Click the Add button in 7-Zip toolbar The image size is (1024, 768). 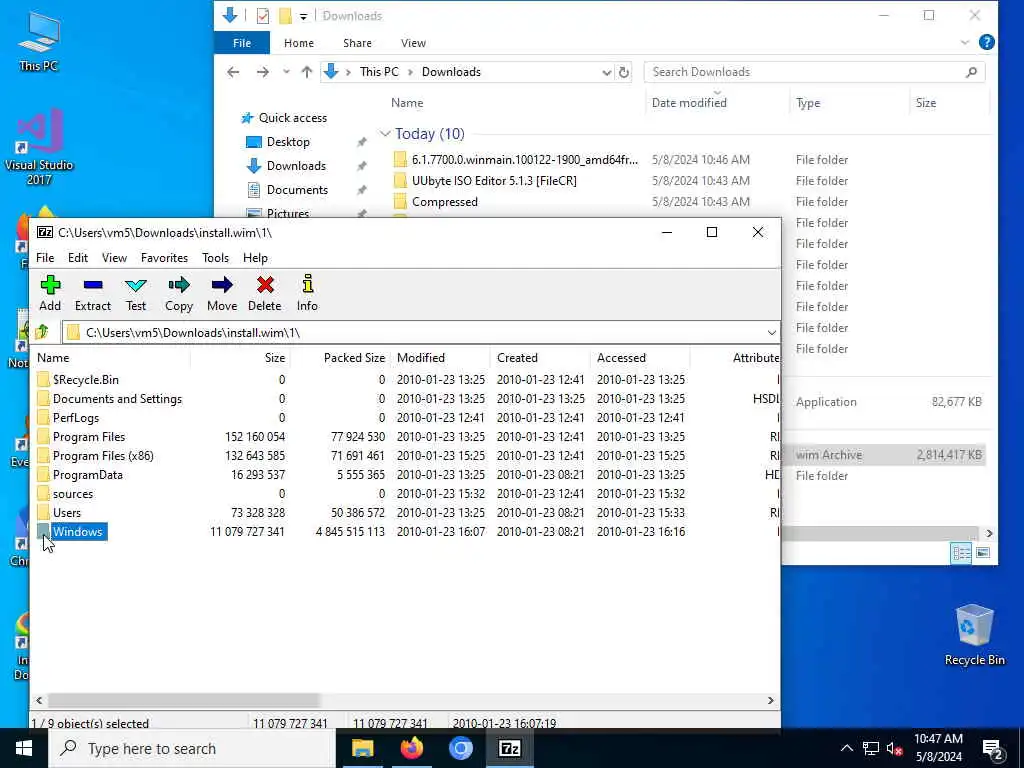click(50, 293)
